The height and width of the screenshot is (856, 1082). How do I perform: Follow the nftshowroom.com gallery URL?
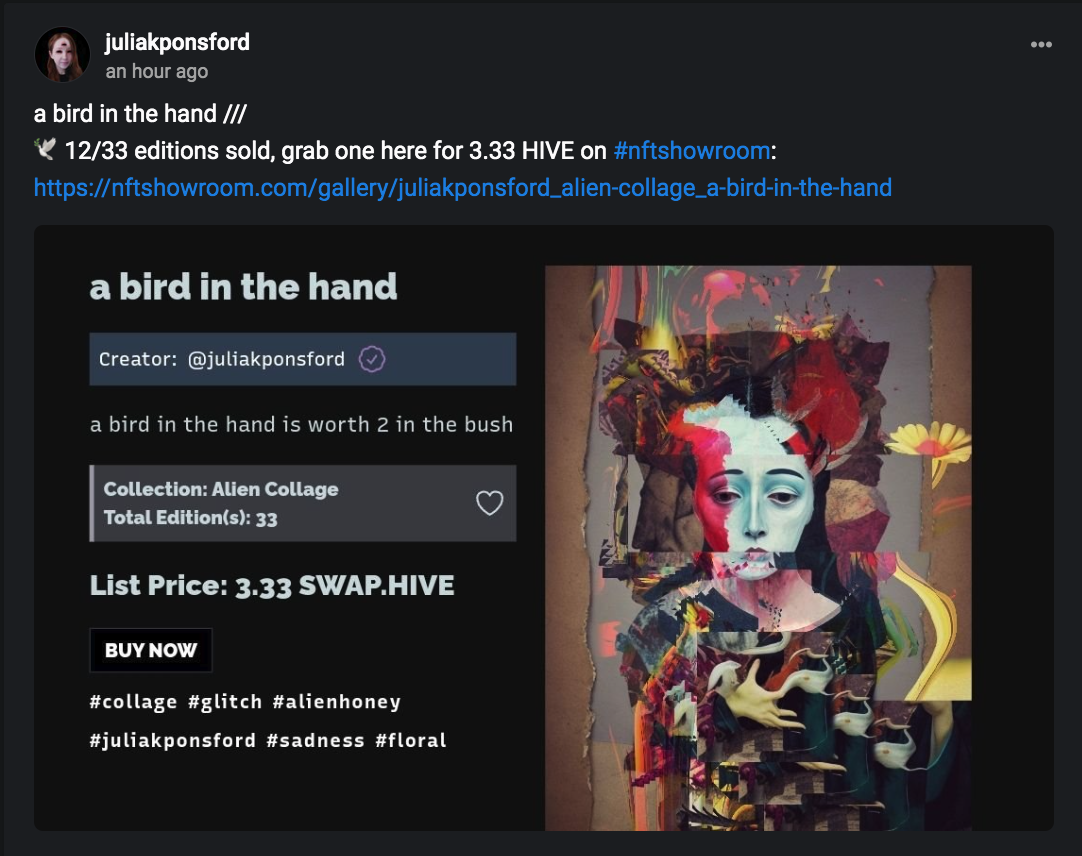pyautogui.click(x=463, y=188)
